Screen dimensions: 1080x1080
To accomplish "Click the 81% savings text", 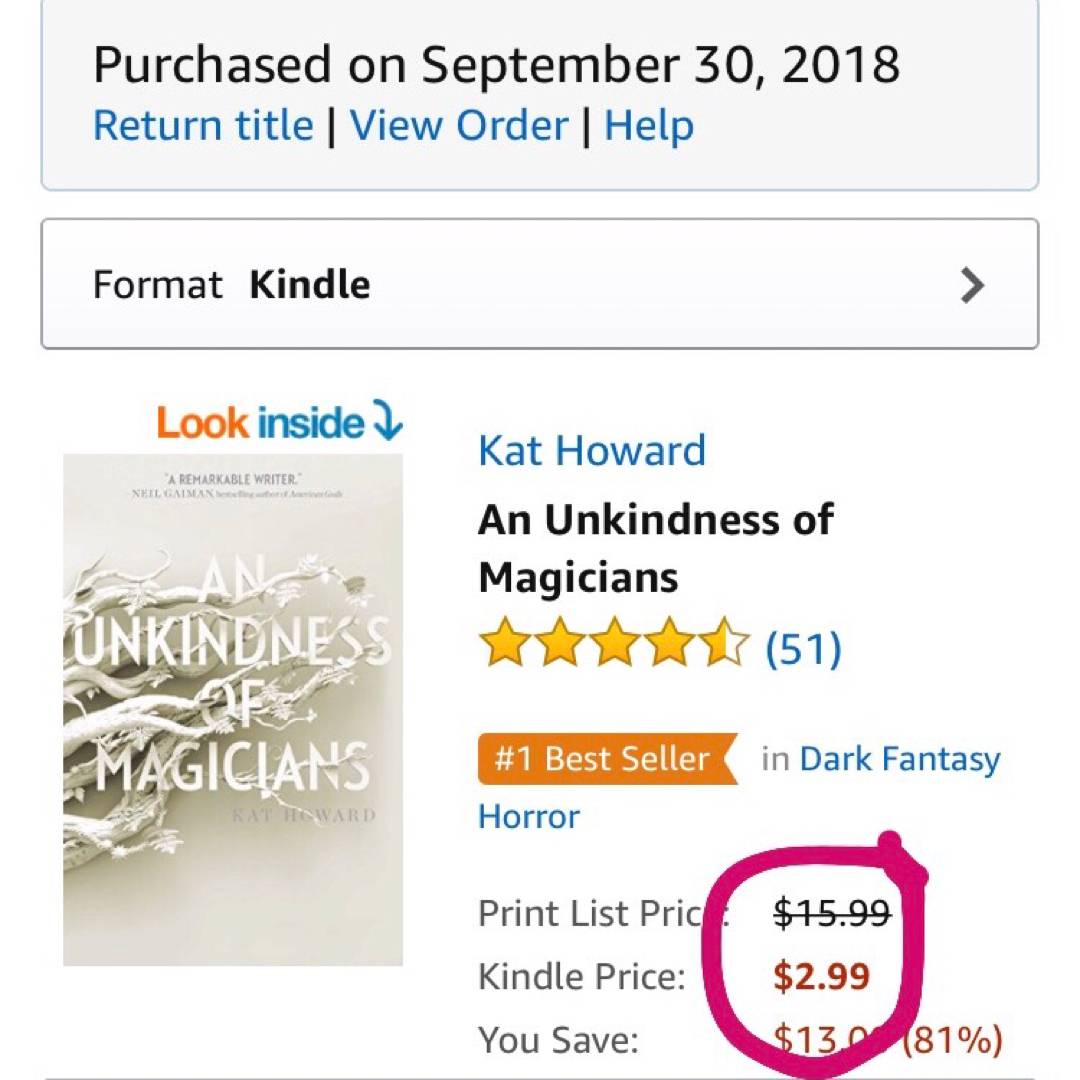I will click(952, 1040).
